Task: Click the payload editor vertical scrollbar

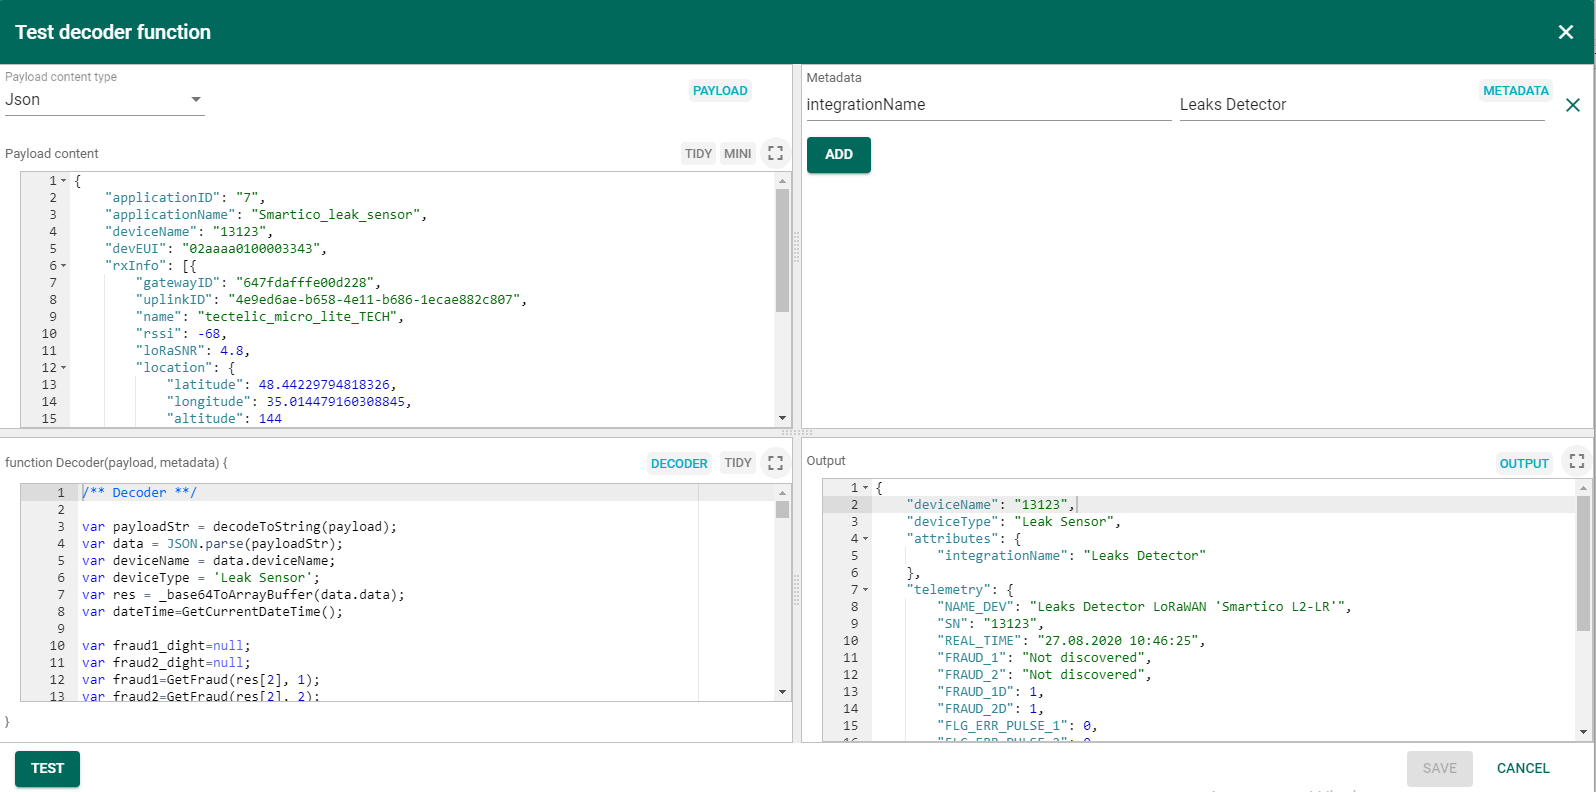Action: (x=782, y=250)
